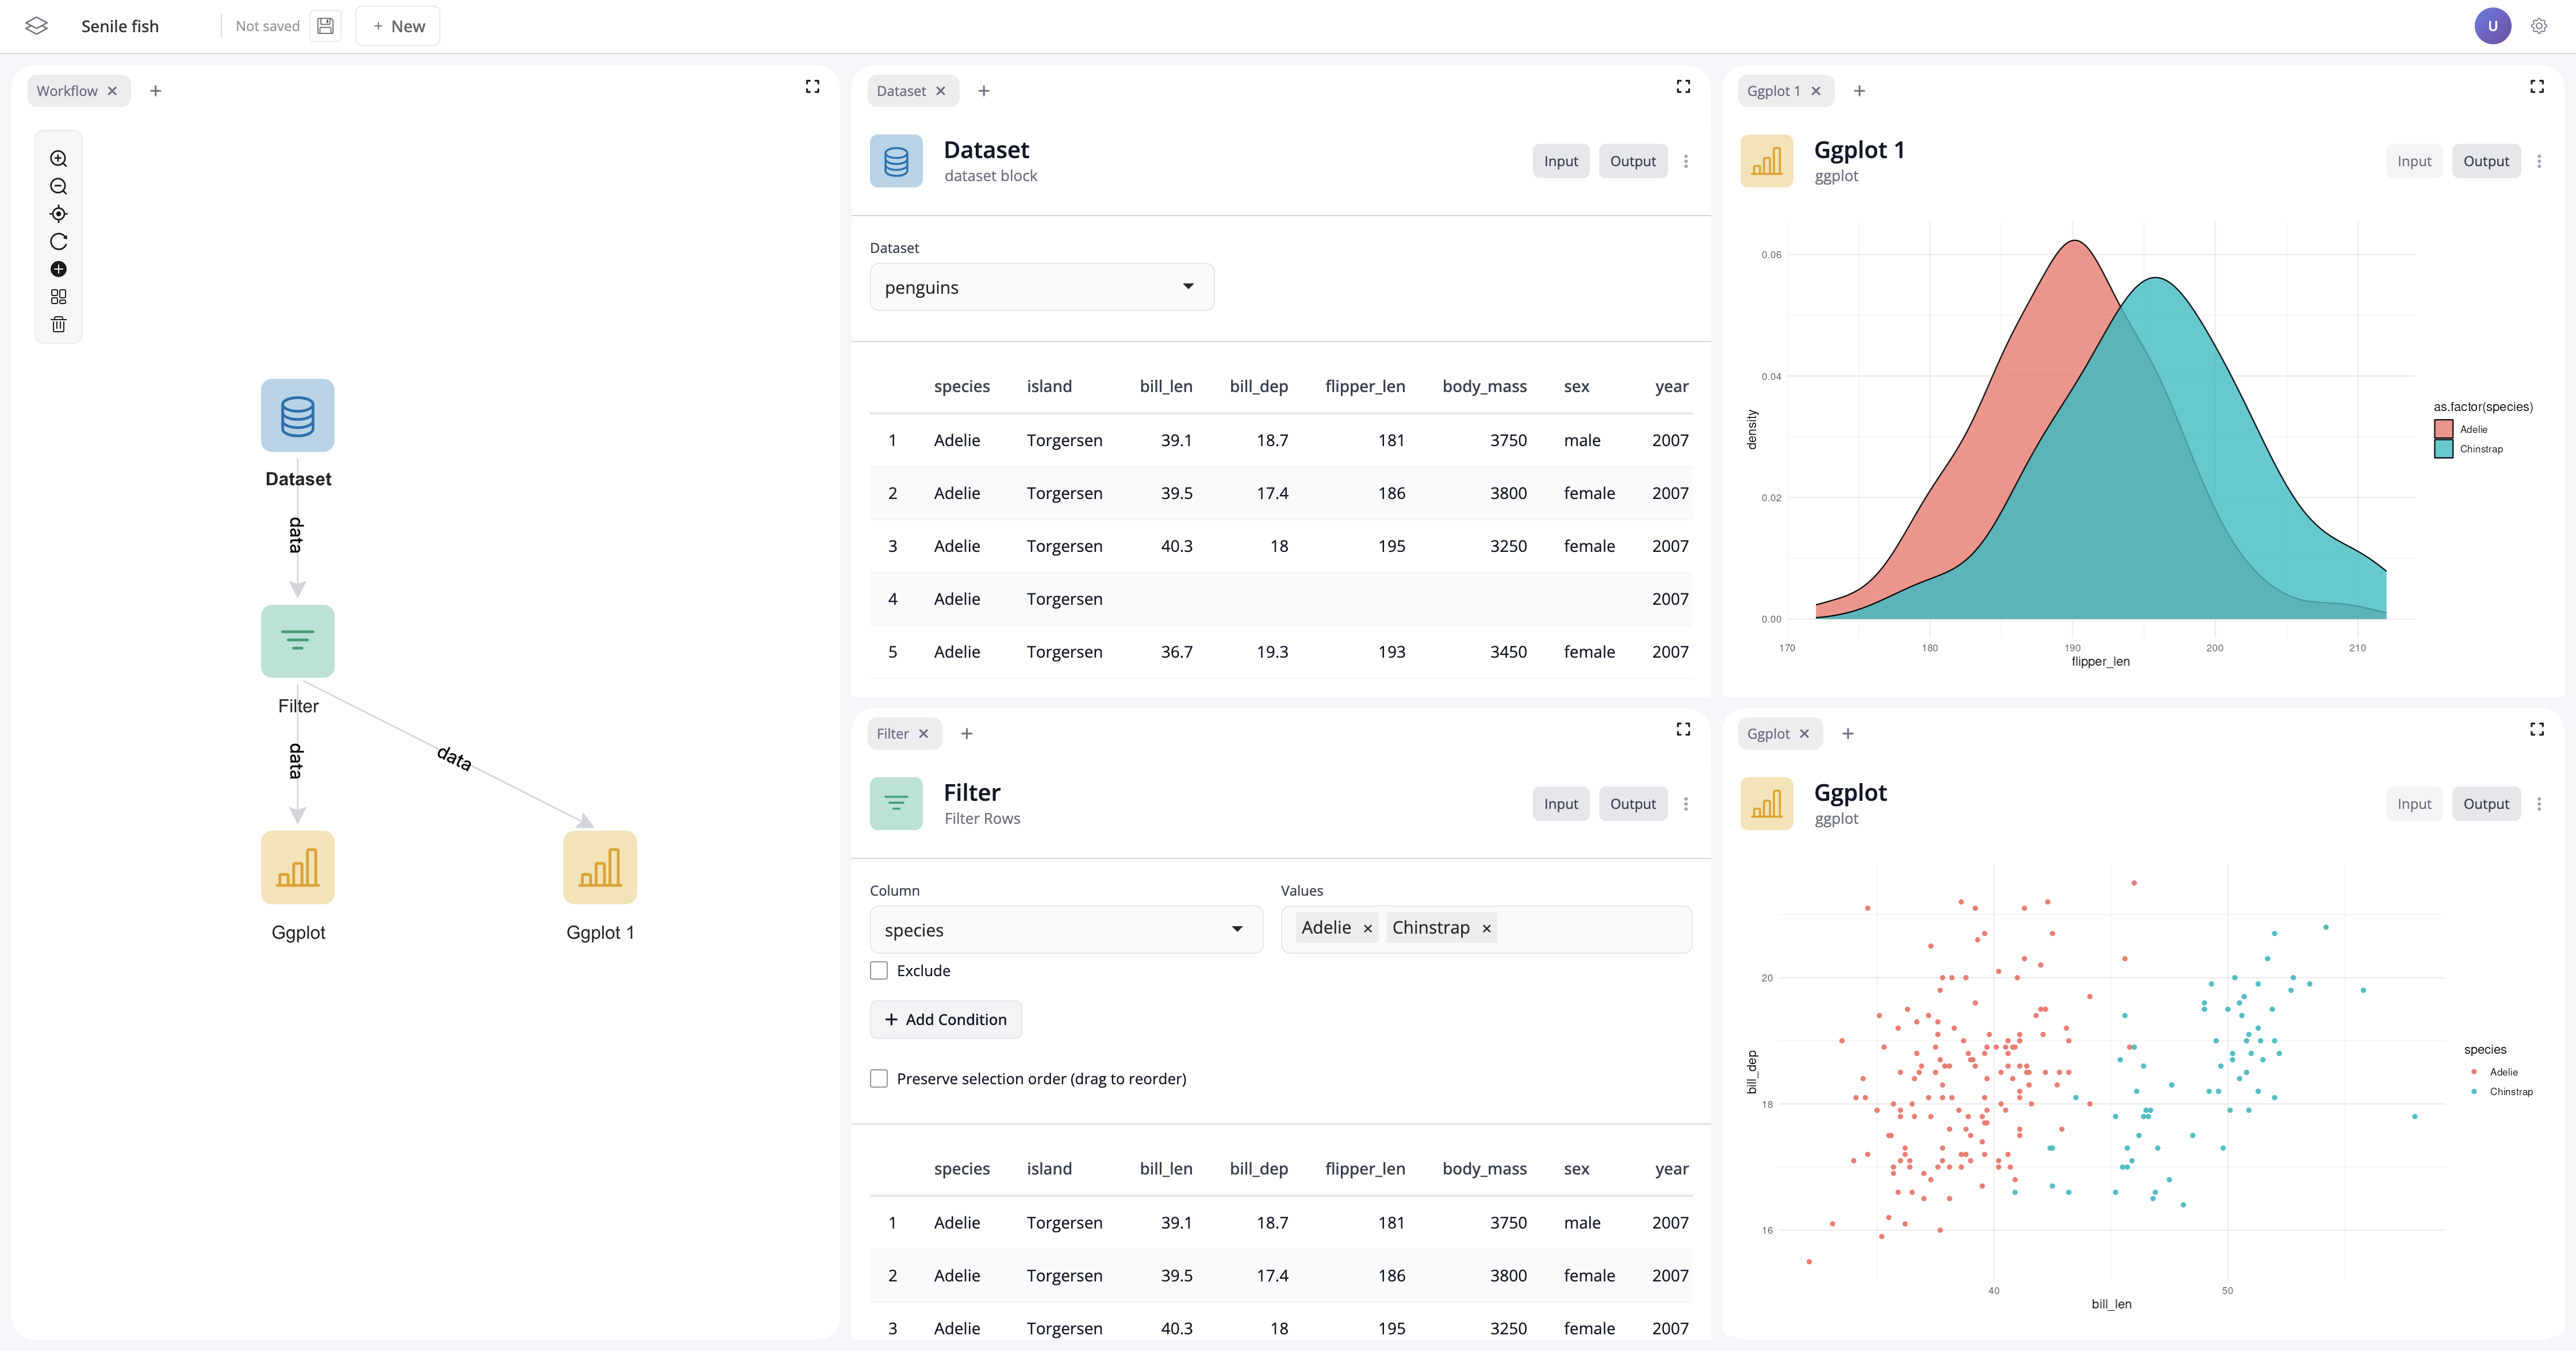Save the project using the save disk icon
The image size is (2576, 1351).
coord(324,26)
